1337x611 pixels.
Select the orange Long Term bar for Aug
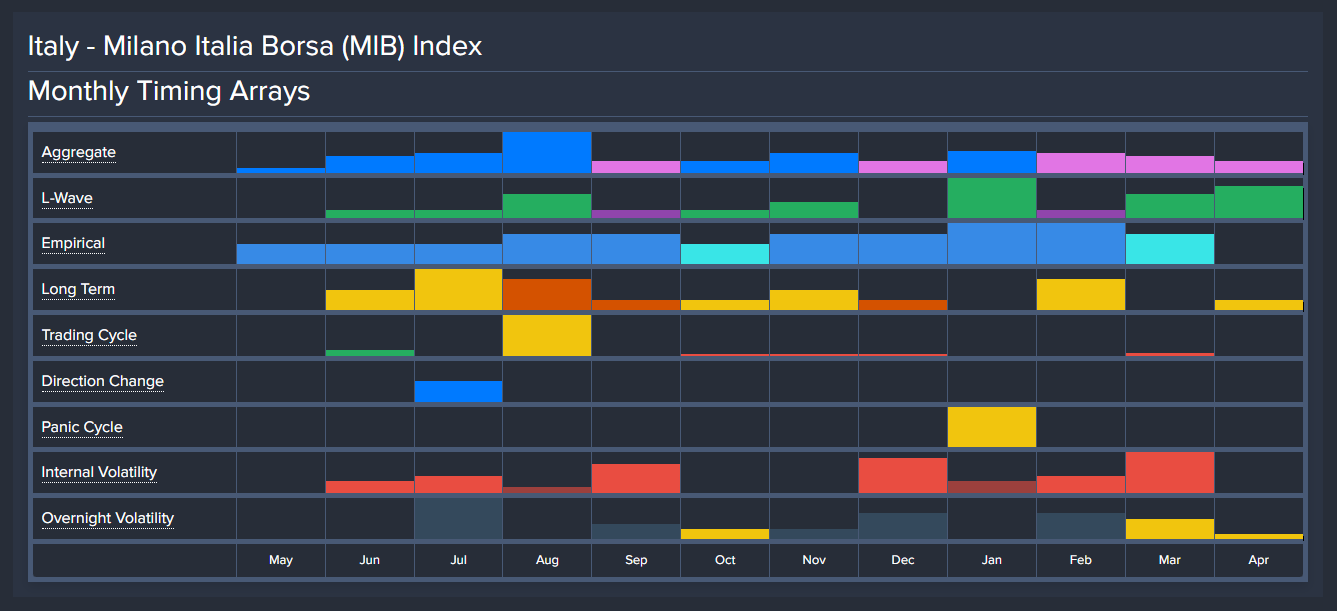(547, 294)
